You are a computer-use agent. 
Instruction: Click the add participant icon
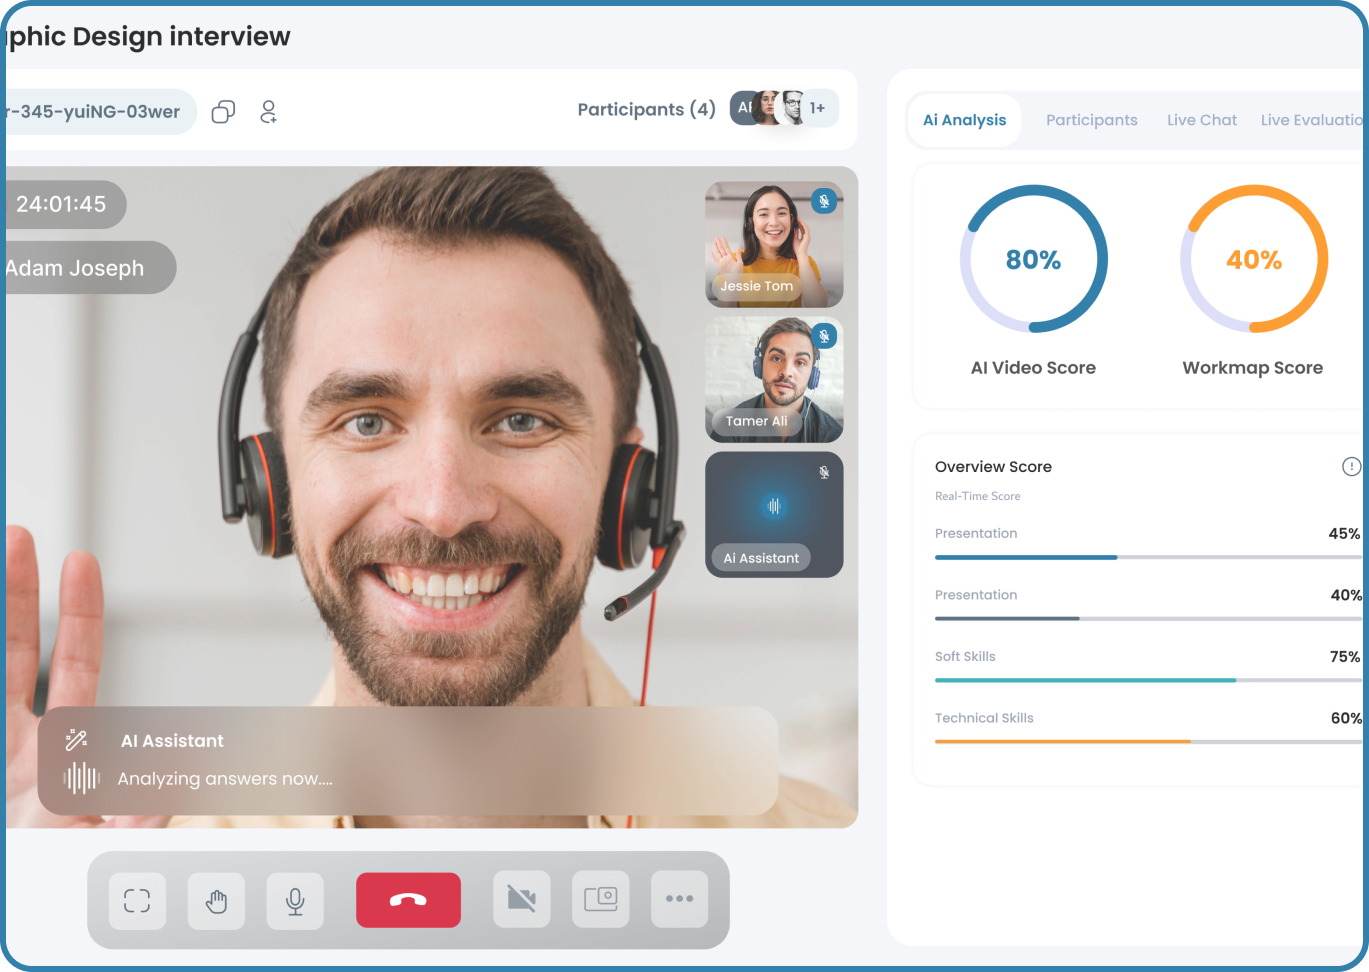268,111
